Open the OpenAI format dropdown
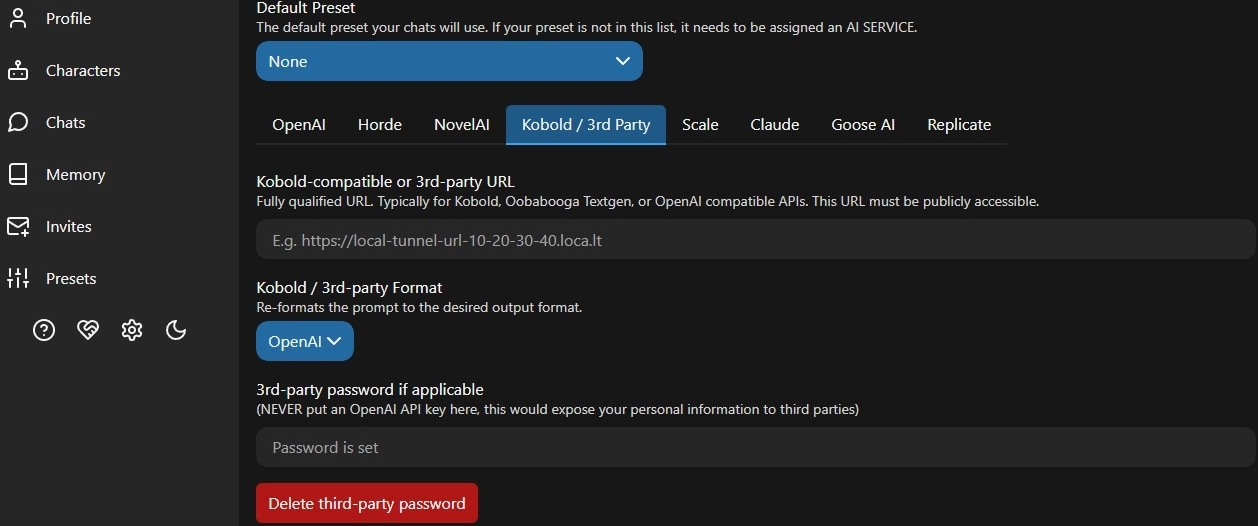The width and height of the screenshot is (1258, 526). pos(305,341)
